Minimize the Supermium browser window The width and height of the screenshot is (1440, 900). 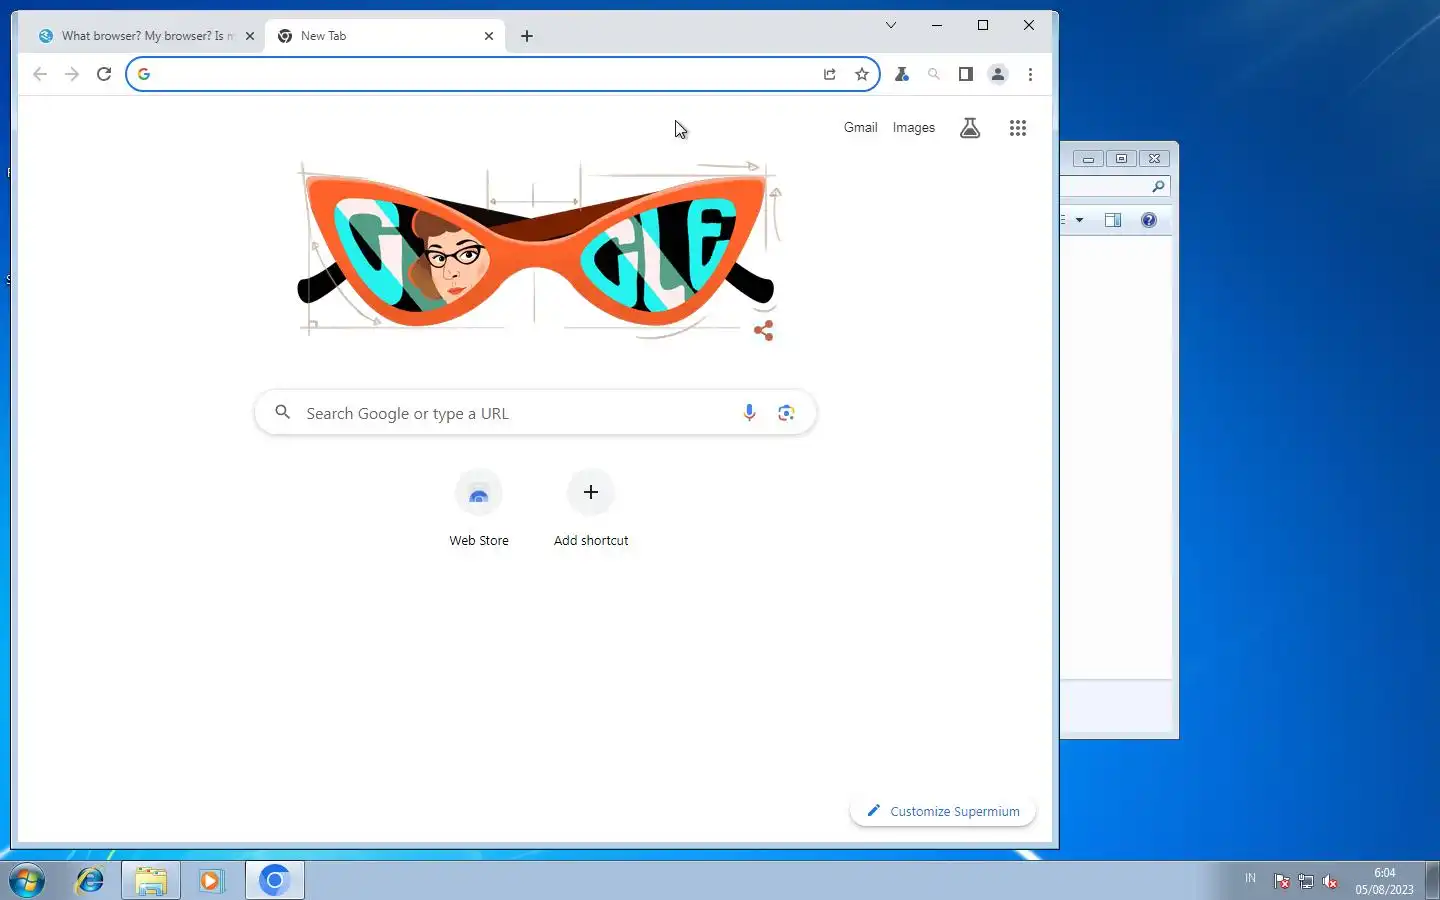click(x=937, y=25)
